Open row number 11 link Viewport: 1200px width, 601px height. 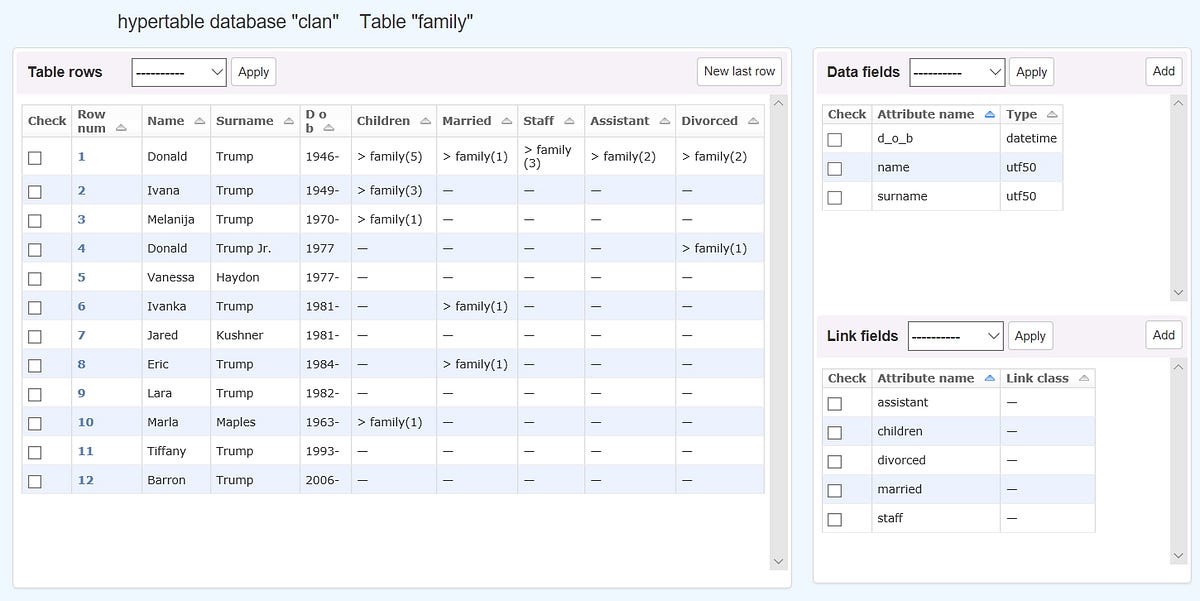point(86,452)
